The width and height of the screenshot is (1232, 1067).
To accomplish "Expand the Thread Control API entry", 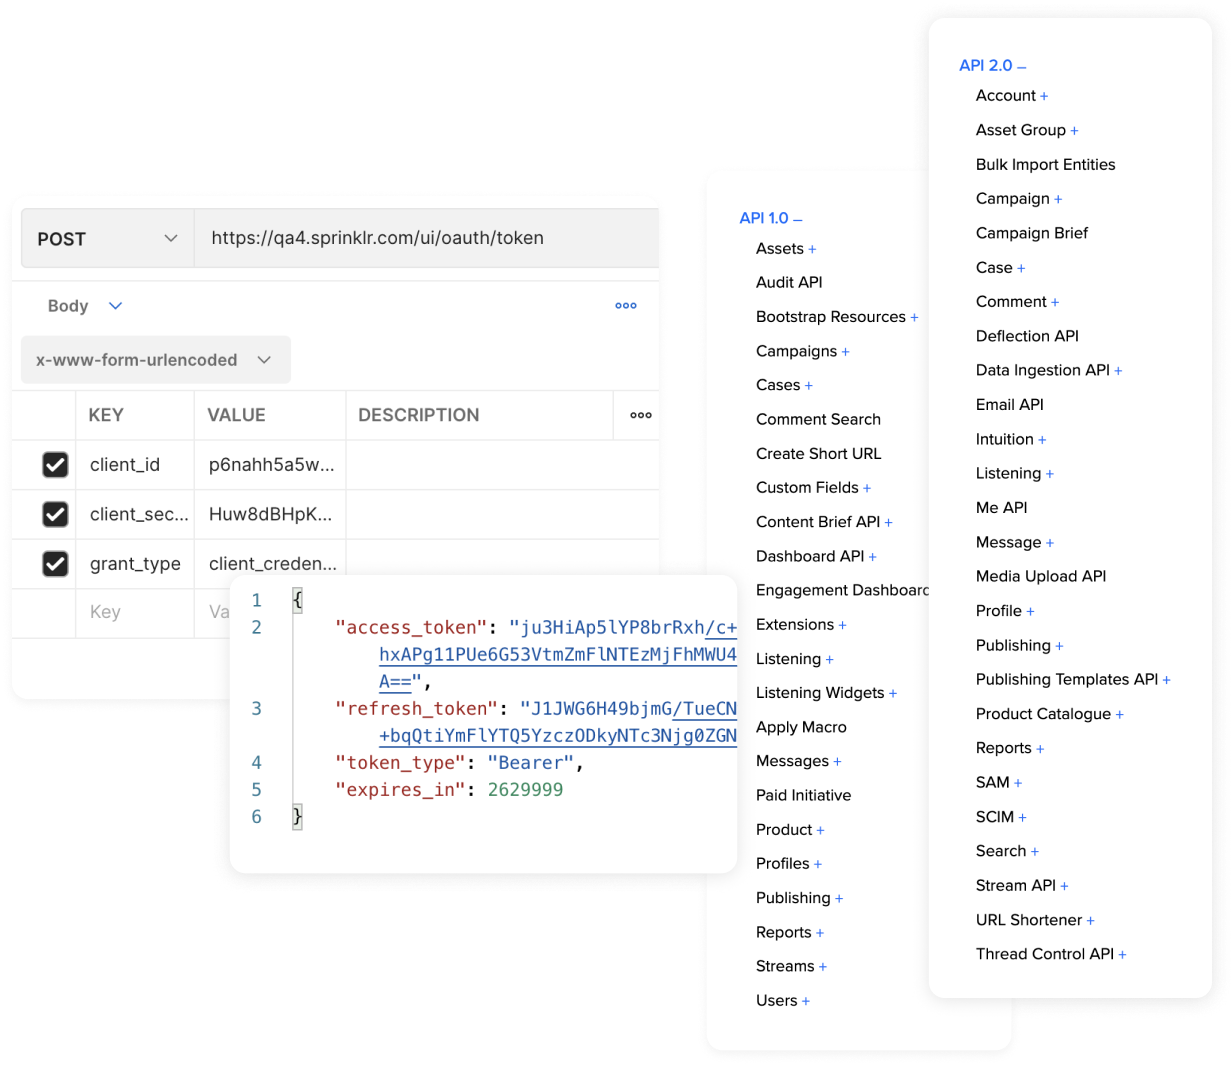I will (1122, 953).
